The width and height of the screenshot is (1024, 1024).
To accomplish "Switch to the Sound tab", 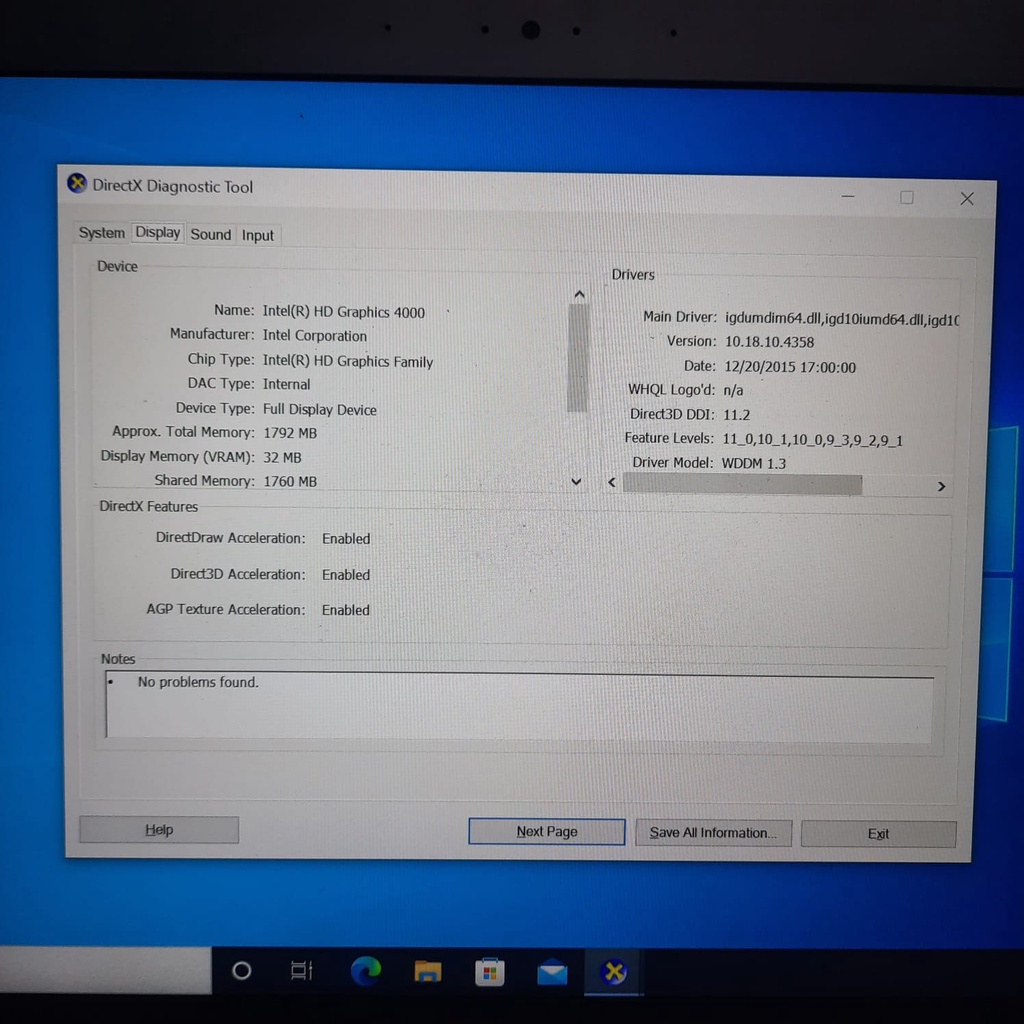I will point(210,234).
